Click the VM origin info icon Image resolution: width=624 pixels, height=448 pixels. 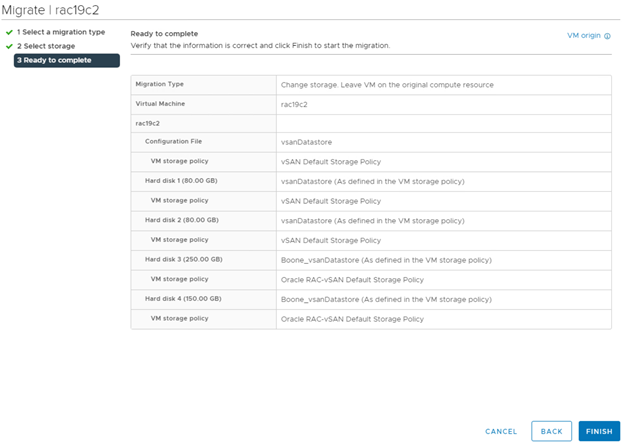point(608,35)
